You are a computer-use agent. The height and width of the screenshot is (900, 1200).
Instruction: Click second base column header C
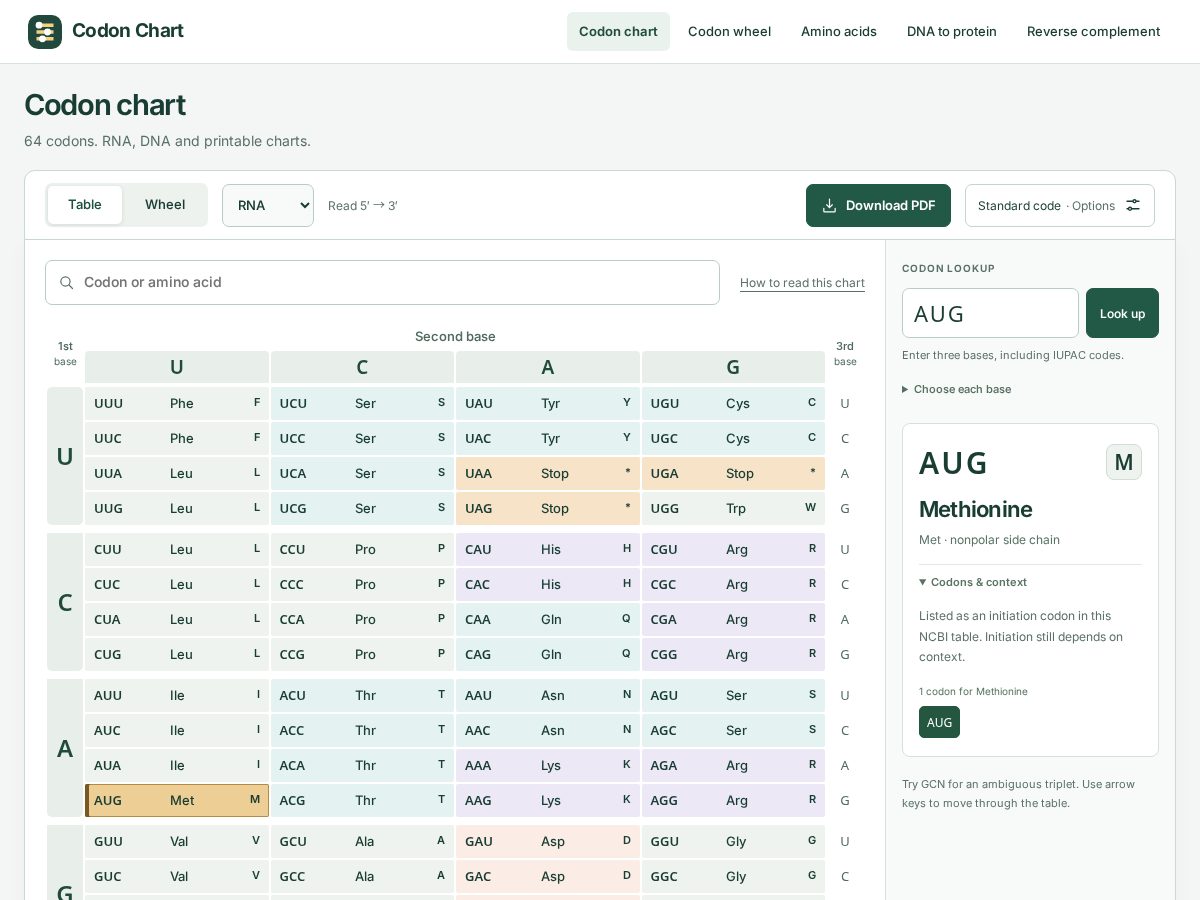tap(362, 367)
